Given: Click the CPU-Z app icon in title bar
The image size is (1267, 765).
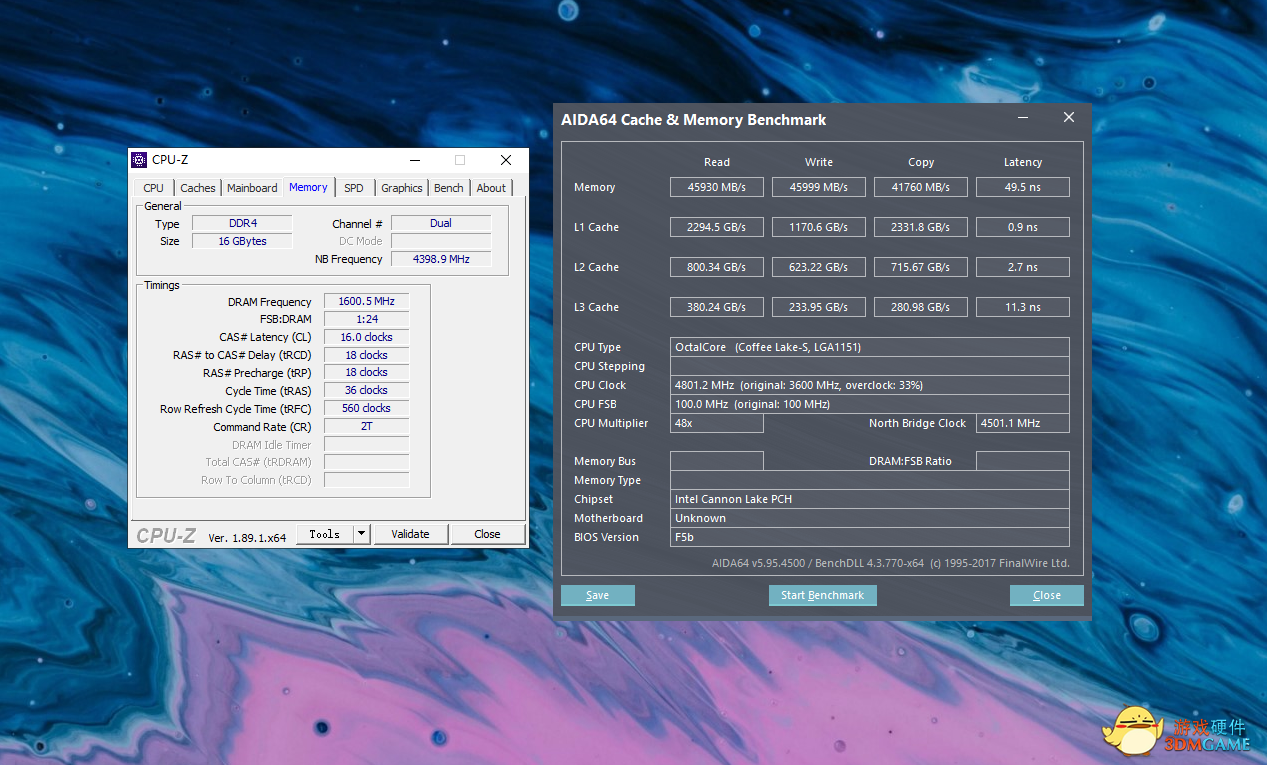Looking at the screenshot, I should click(139, 160).
